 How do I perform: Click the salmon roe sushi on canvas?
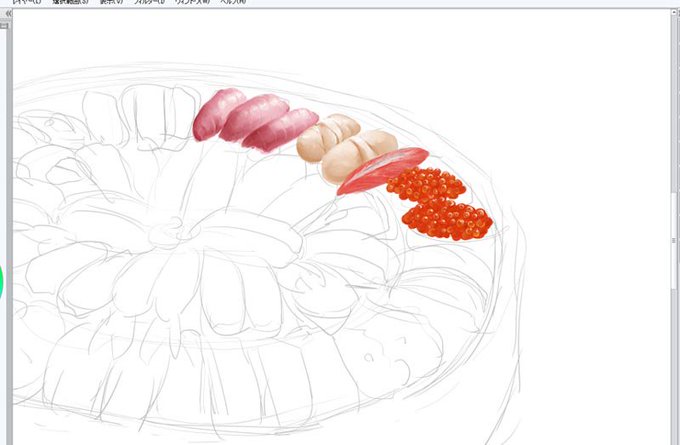click(x=439, y=203)
